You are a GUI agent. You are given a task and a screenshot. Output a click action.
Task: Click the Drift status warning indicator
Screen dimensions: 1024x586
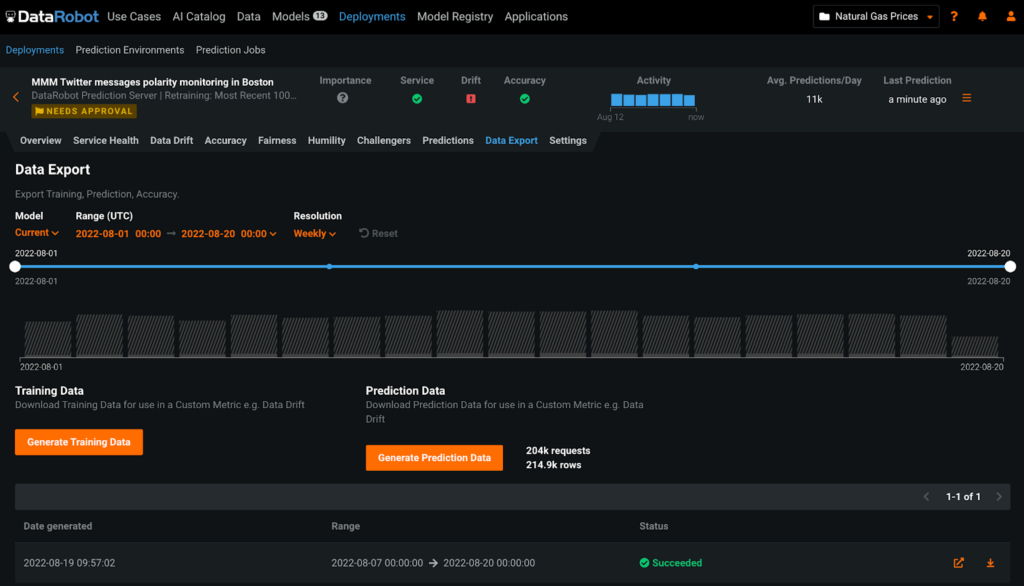470,99
